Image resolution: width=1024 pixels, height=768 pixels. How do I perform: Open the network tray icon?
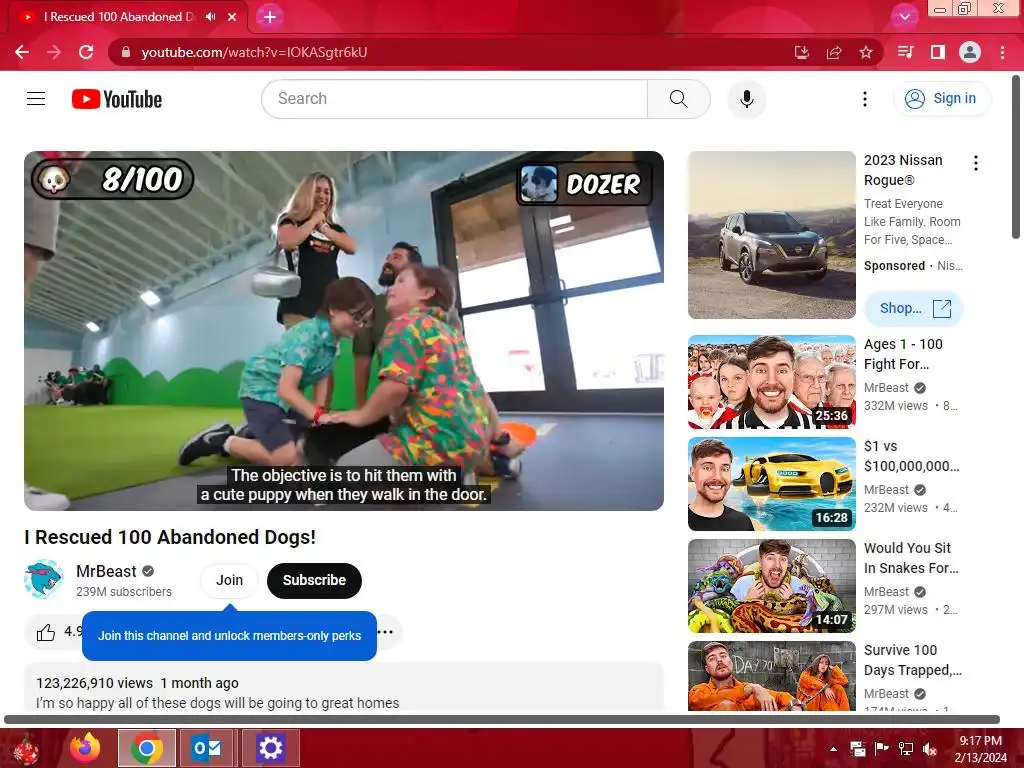906,749
